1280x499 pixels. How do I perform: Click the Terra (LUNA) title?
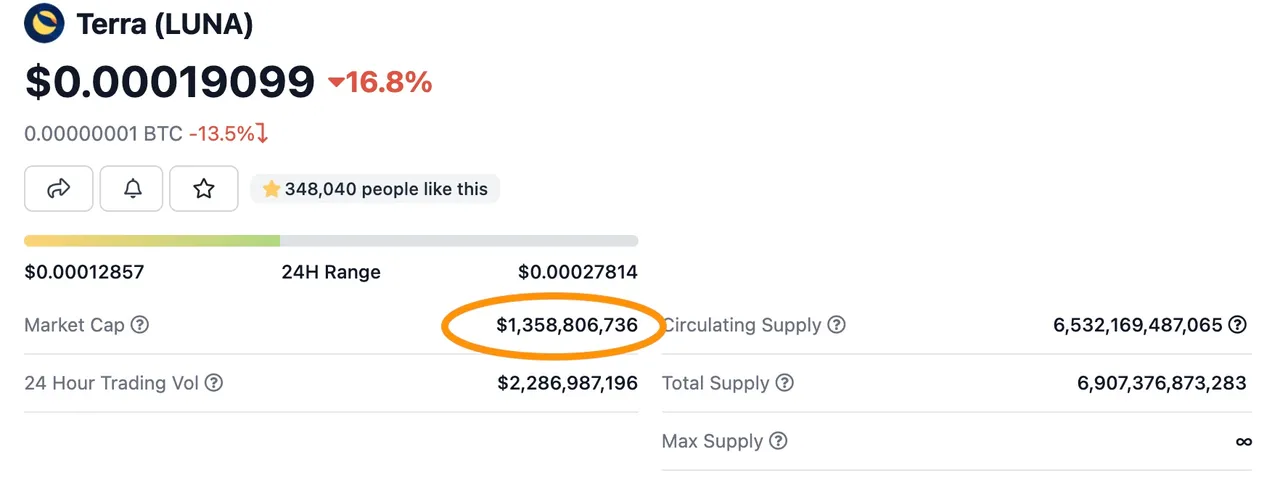165,24
